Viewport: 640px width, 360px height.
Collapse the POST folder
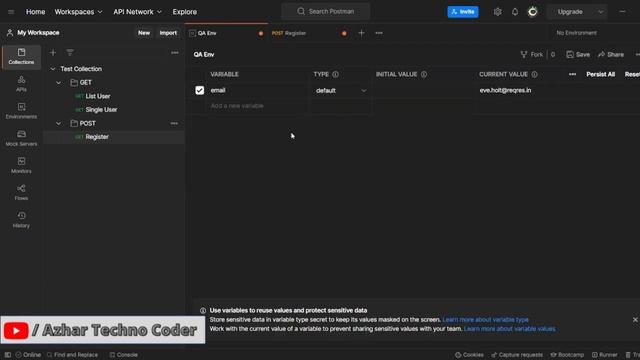(58, 123)
